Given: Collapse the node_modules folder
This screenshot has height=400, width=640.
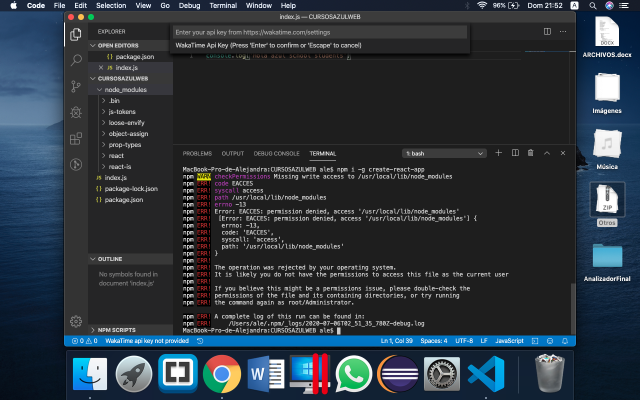Looking at the screenshot, I should [x=125, y=90].
